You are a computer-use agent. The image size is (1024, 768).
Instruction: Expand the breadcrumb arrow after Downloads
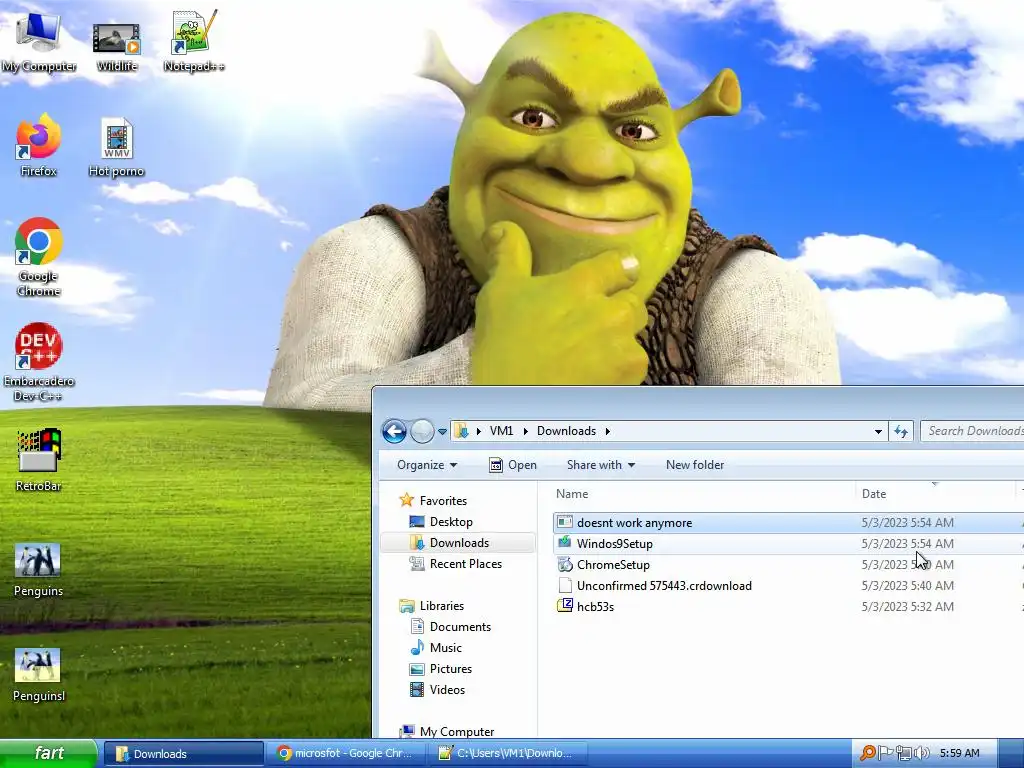[607, 431]
